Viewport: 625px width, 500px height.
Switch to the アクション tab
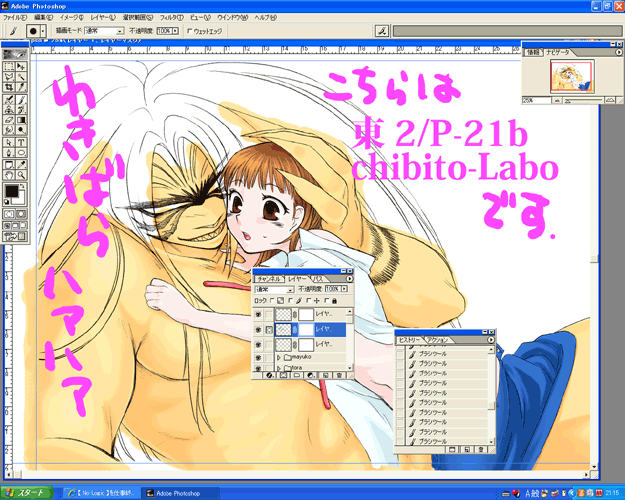point(438,340)
